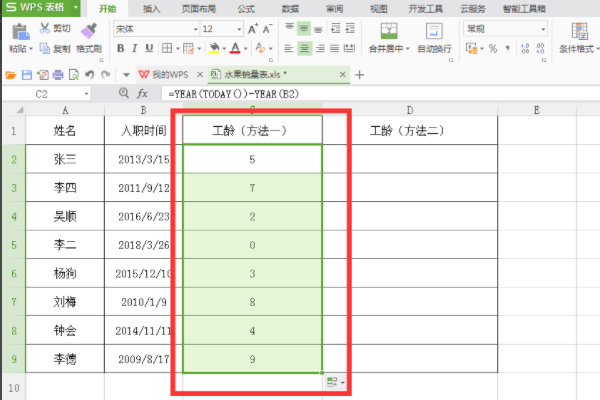Screen dimensions: 600x400
Task: Open the font color dropdown arrow
Action: [x=246, y=49]
